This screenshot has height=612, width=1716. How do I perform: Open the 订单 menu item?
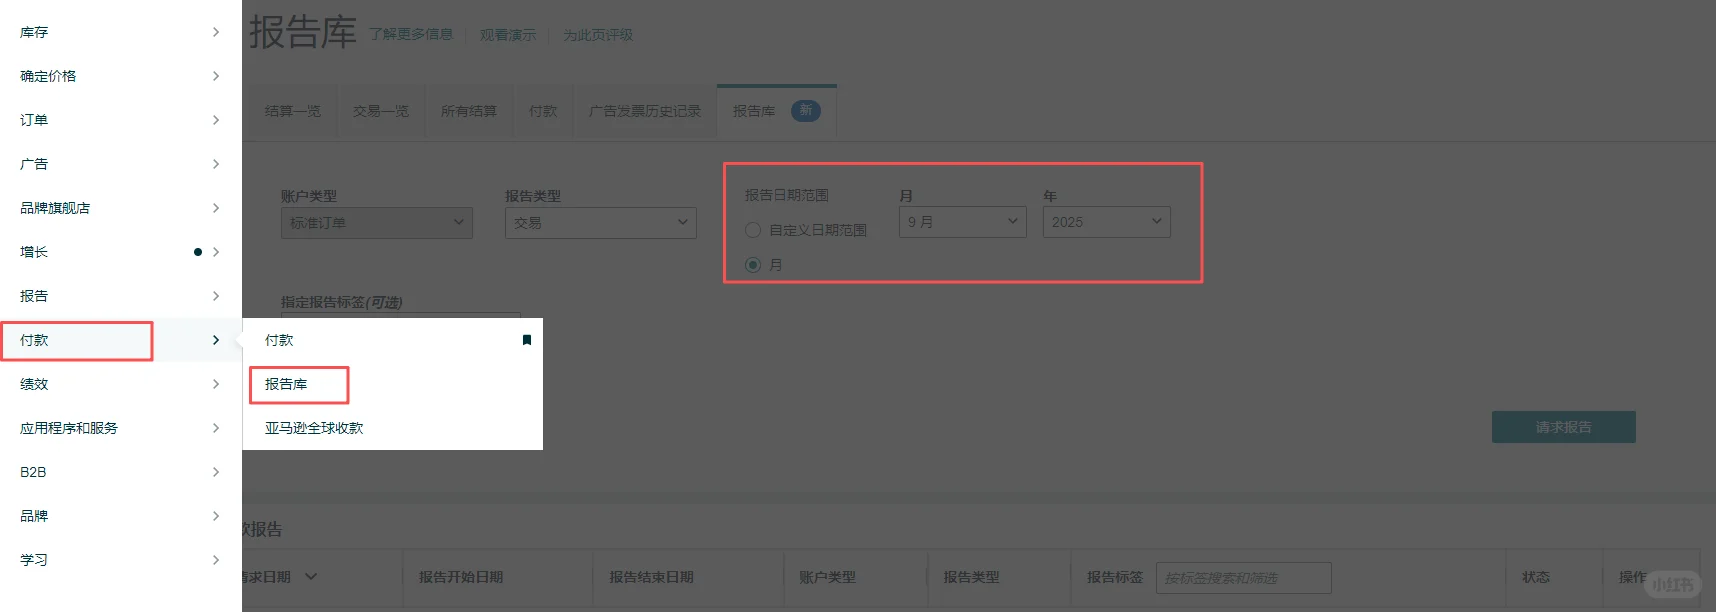pos(121,120)
